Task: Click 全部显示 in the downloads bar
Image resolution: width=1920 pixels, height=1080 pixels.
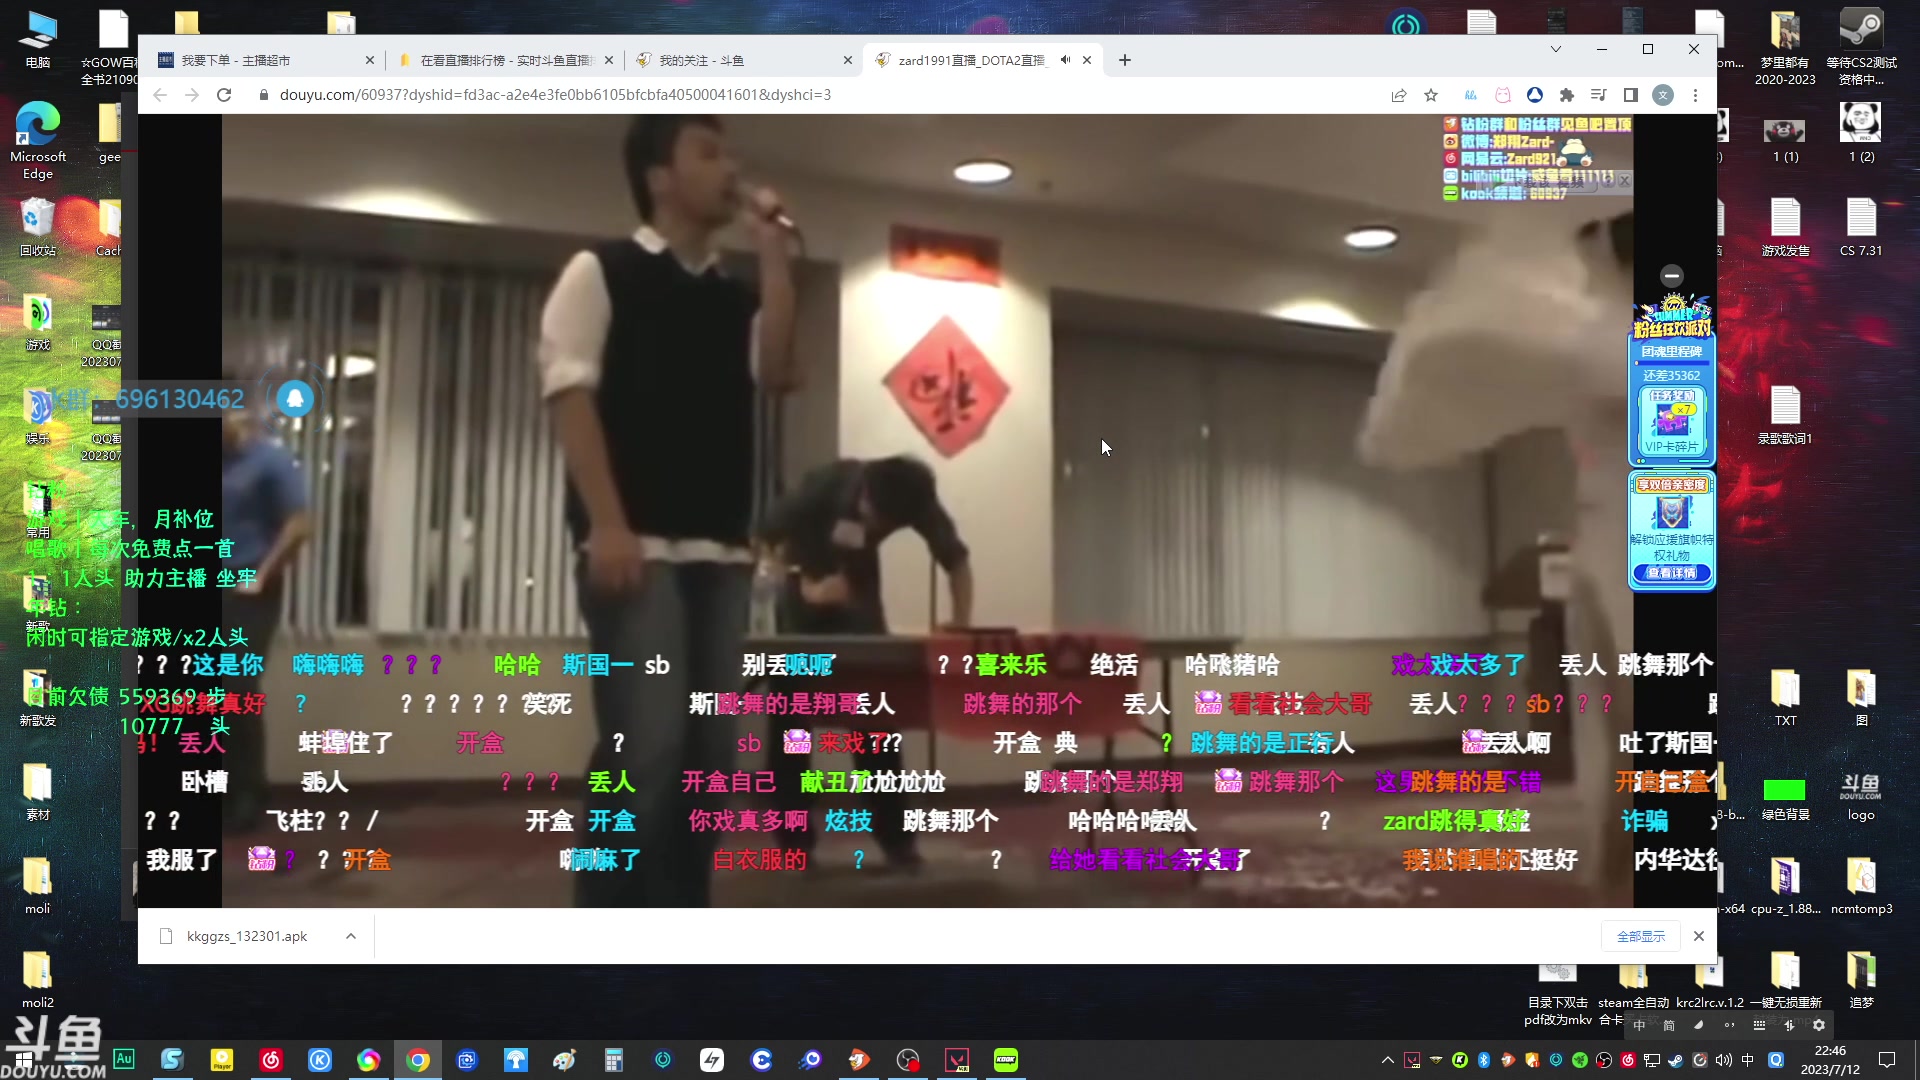Action: click(1641, 936)
